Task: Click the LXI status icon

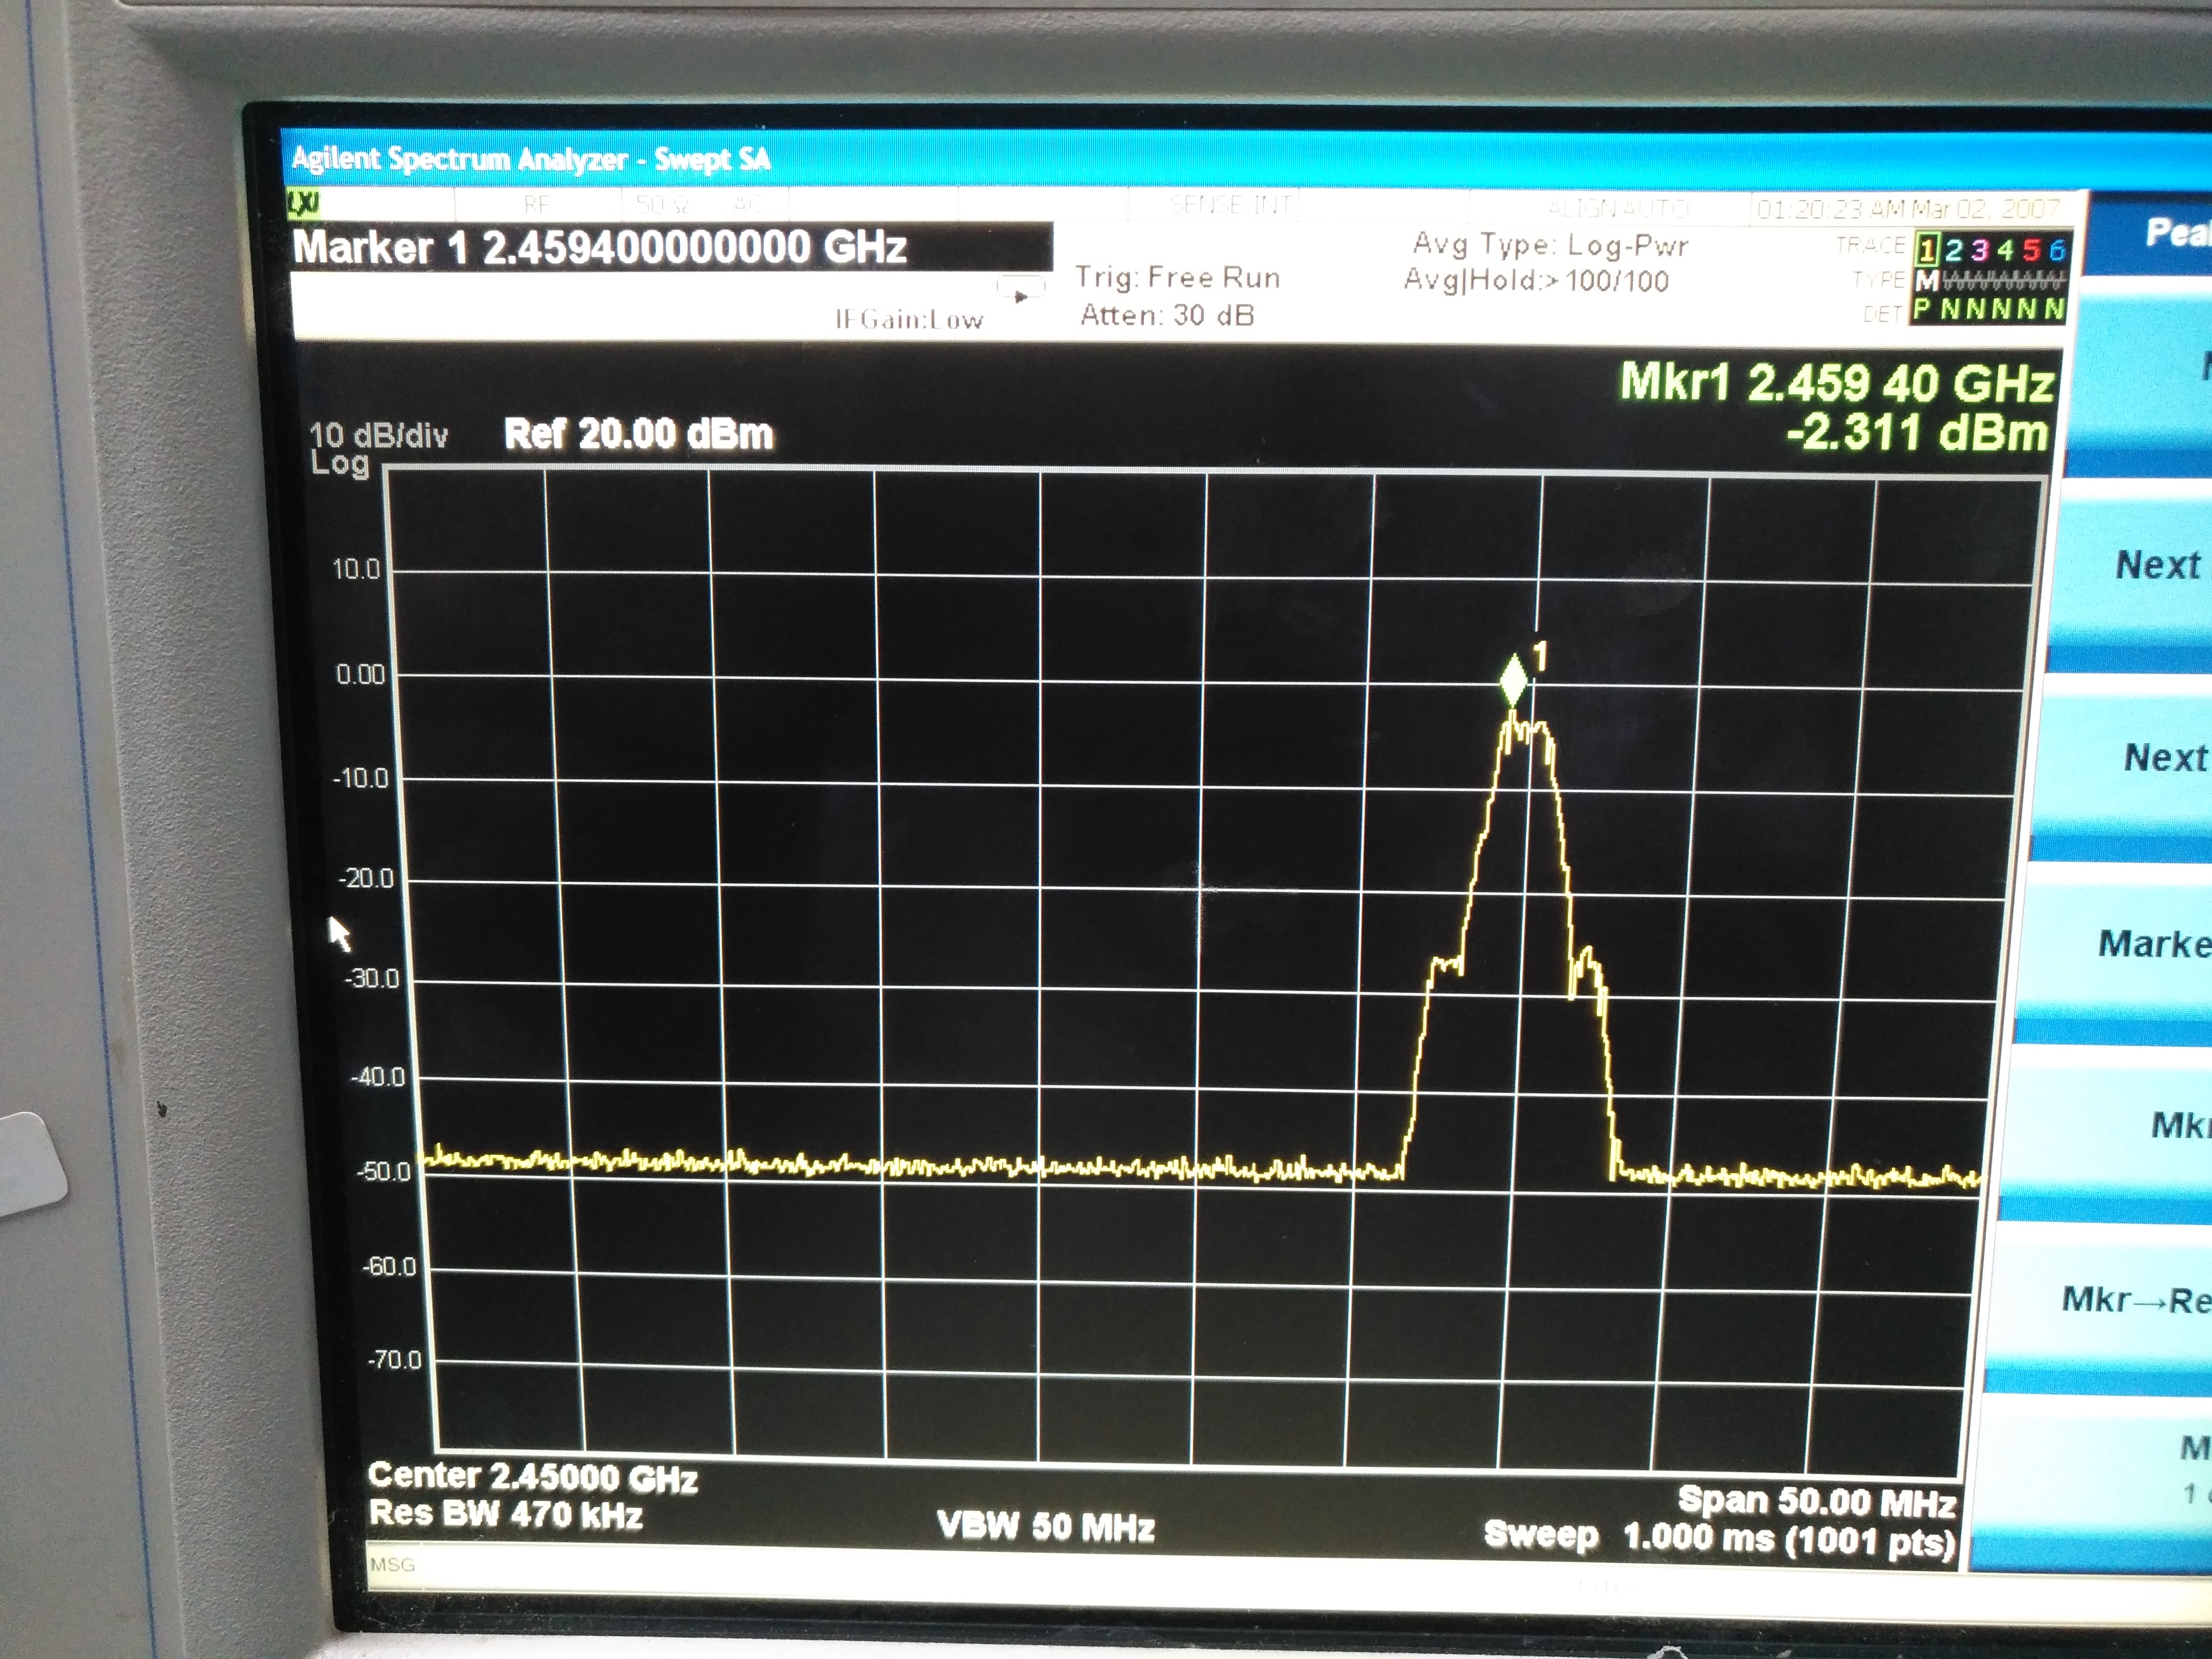Action: pos(303,204)
